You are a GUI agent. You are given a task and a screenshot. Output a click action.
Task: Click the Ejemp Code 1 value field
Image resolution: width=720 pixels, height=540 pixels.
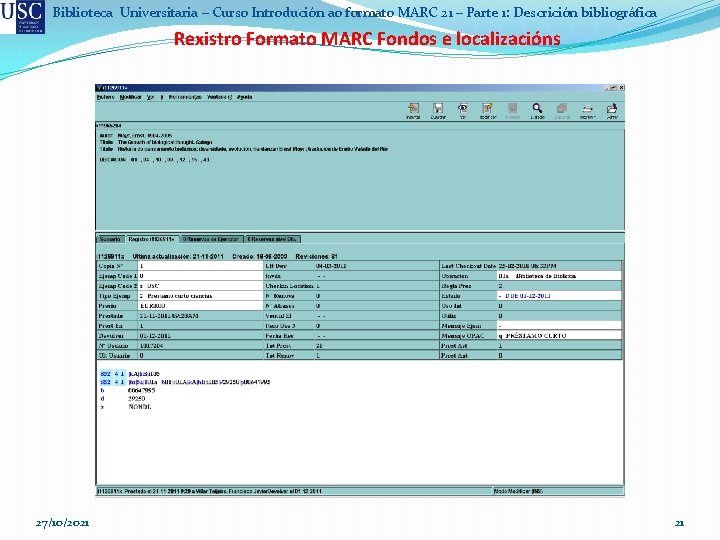200,276
